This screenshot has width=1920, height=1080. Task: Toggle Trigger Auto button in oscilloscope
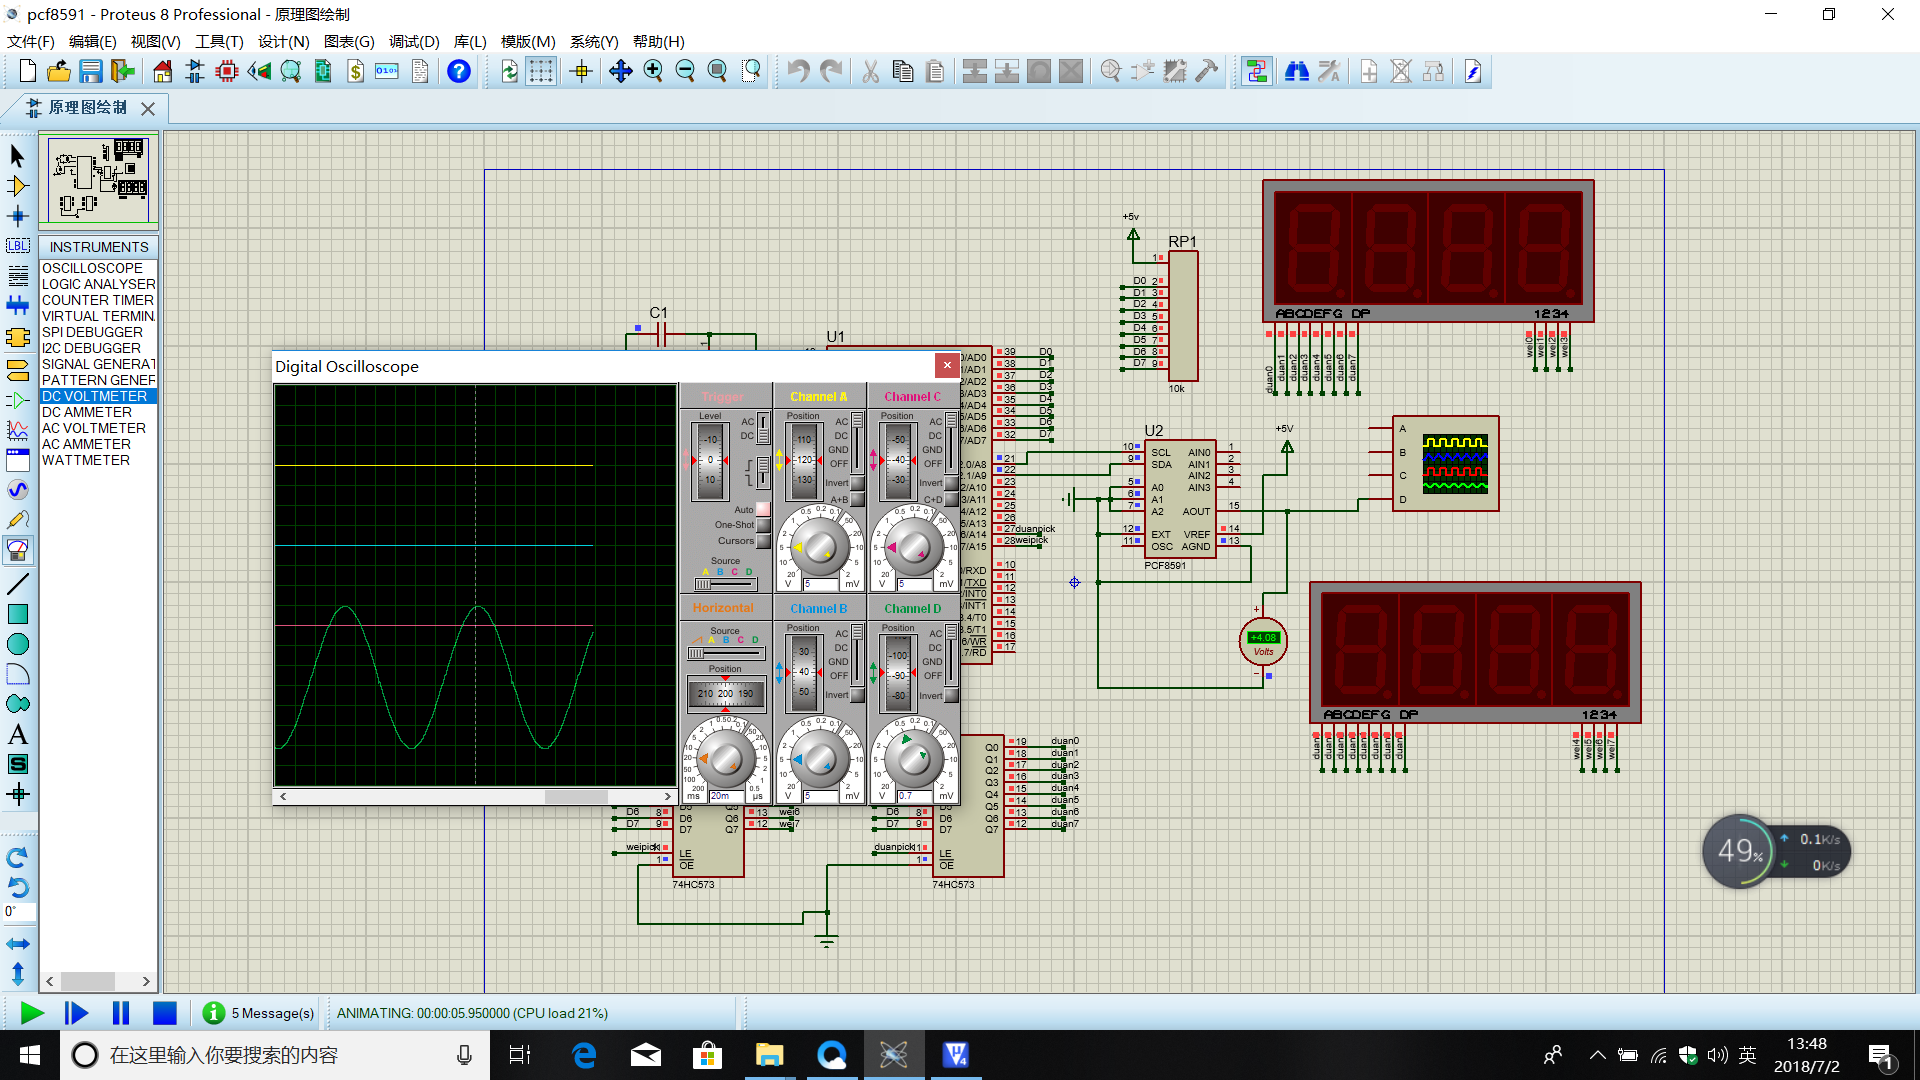(763, 509)
